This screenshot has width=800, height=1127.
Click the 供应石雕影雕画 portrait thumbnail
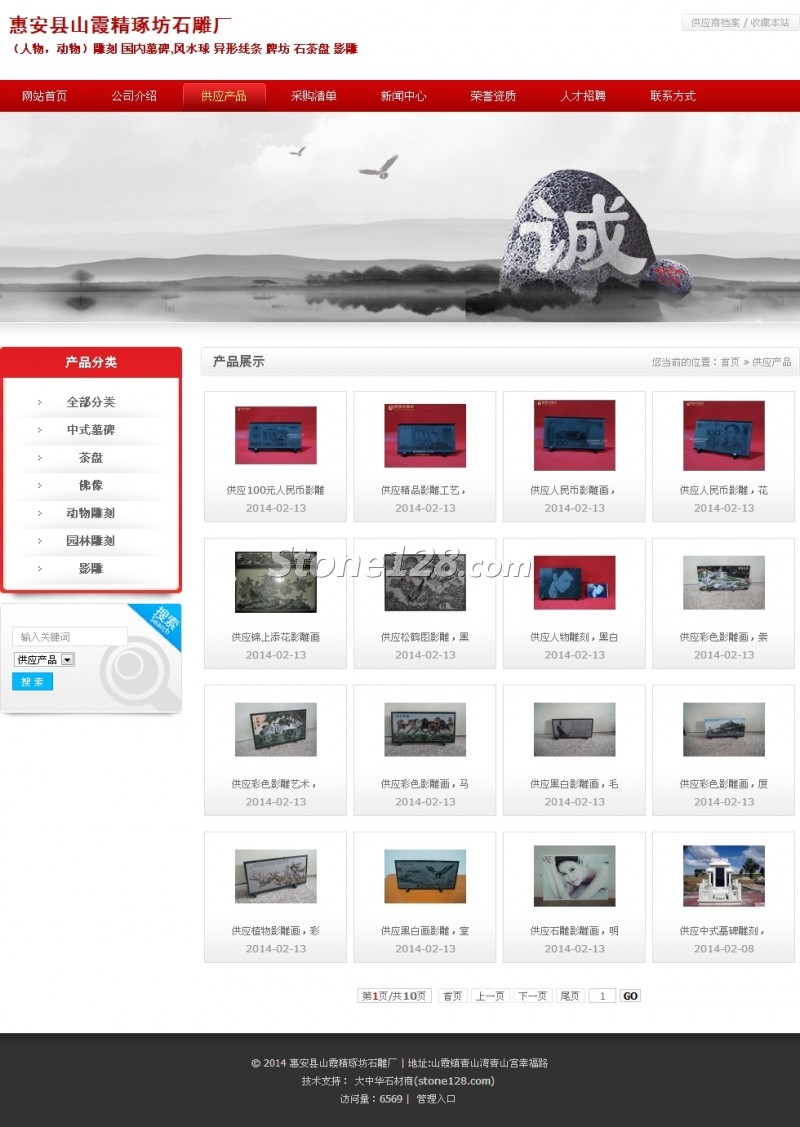click(574, 876)
